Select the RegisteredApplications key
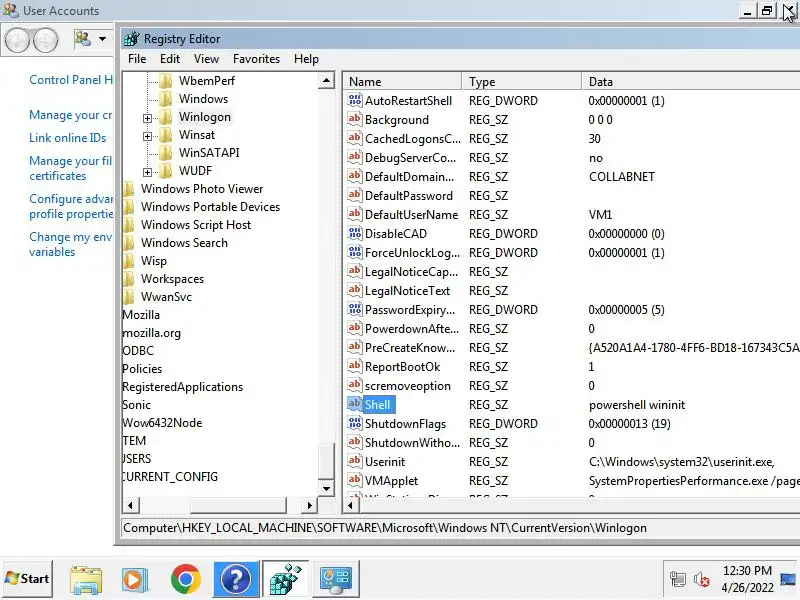Viewport: 800px width, 600px height. pyautogui.click(x=183, y=387)
